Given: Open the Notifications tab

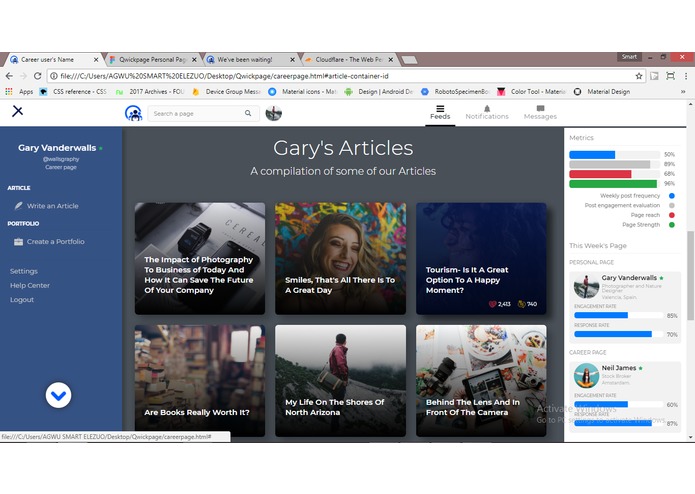Looking at the screenshot, I should [487, 113].
